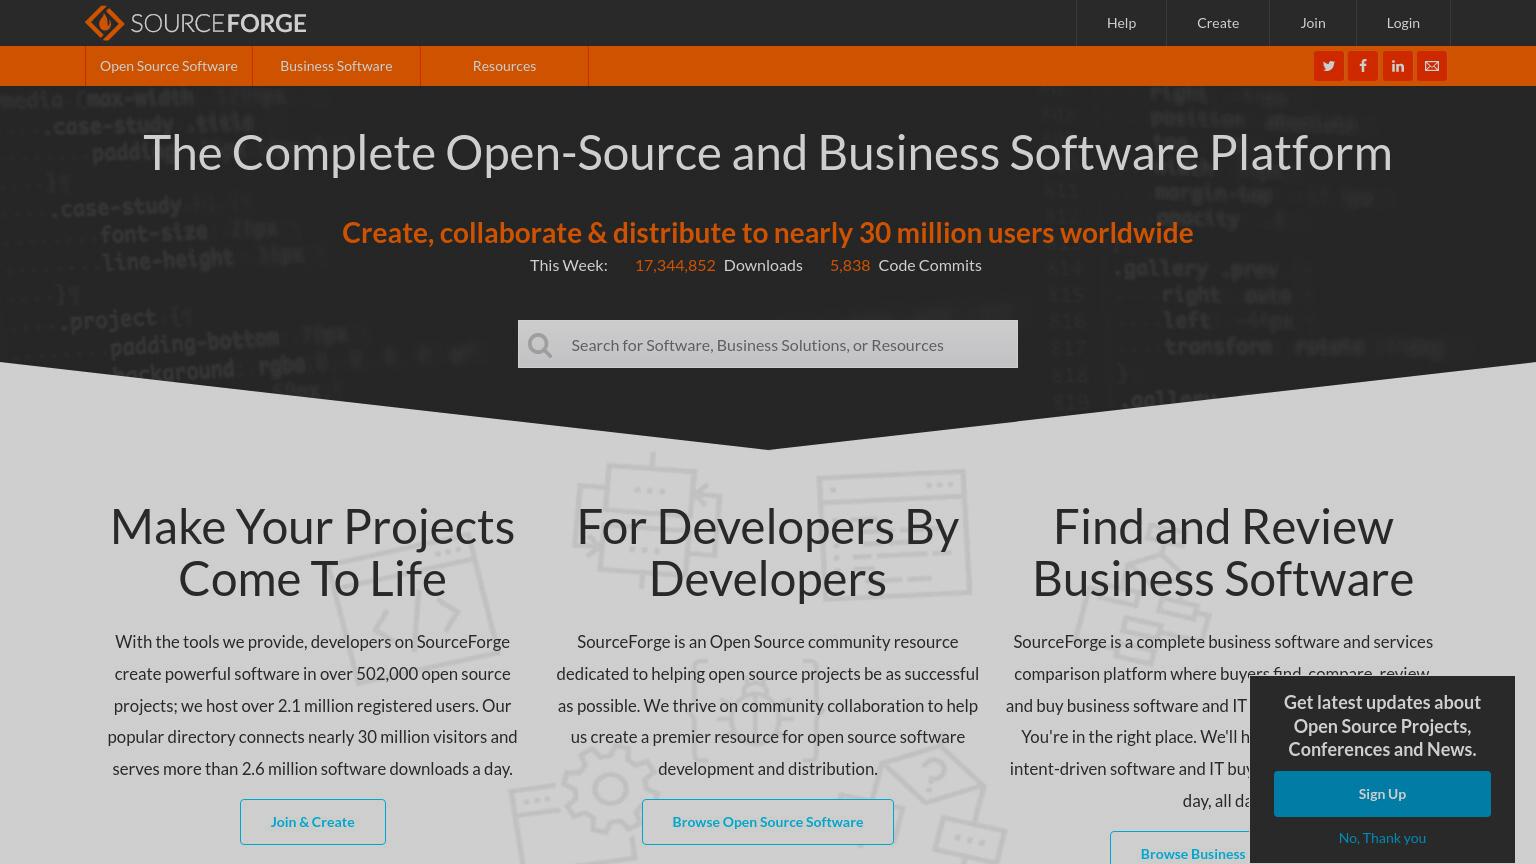Click the 5,838 code commits number
Screen dimensions: 1536x864
coord(850,265)
